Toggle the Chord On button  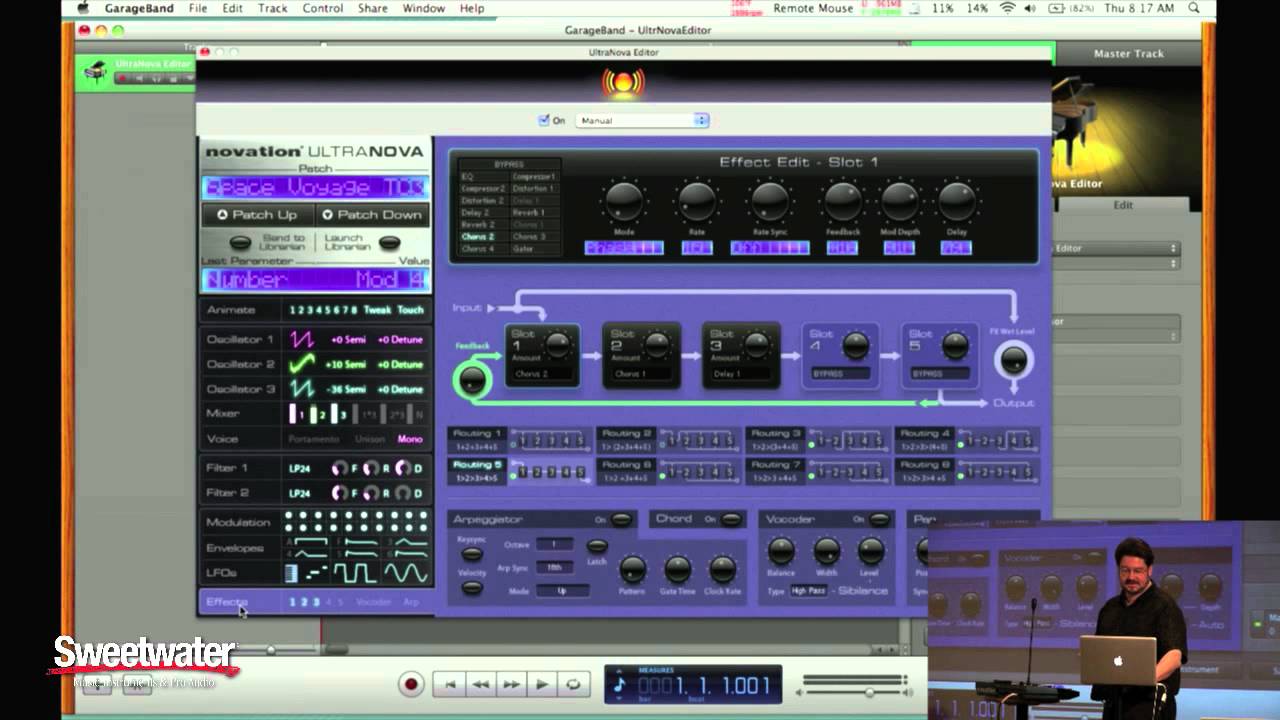(732, 519)
